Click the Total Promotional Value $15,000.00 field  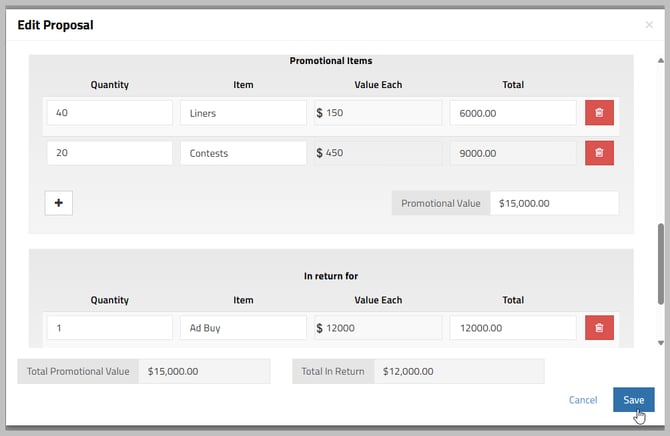point(204,371)
